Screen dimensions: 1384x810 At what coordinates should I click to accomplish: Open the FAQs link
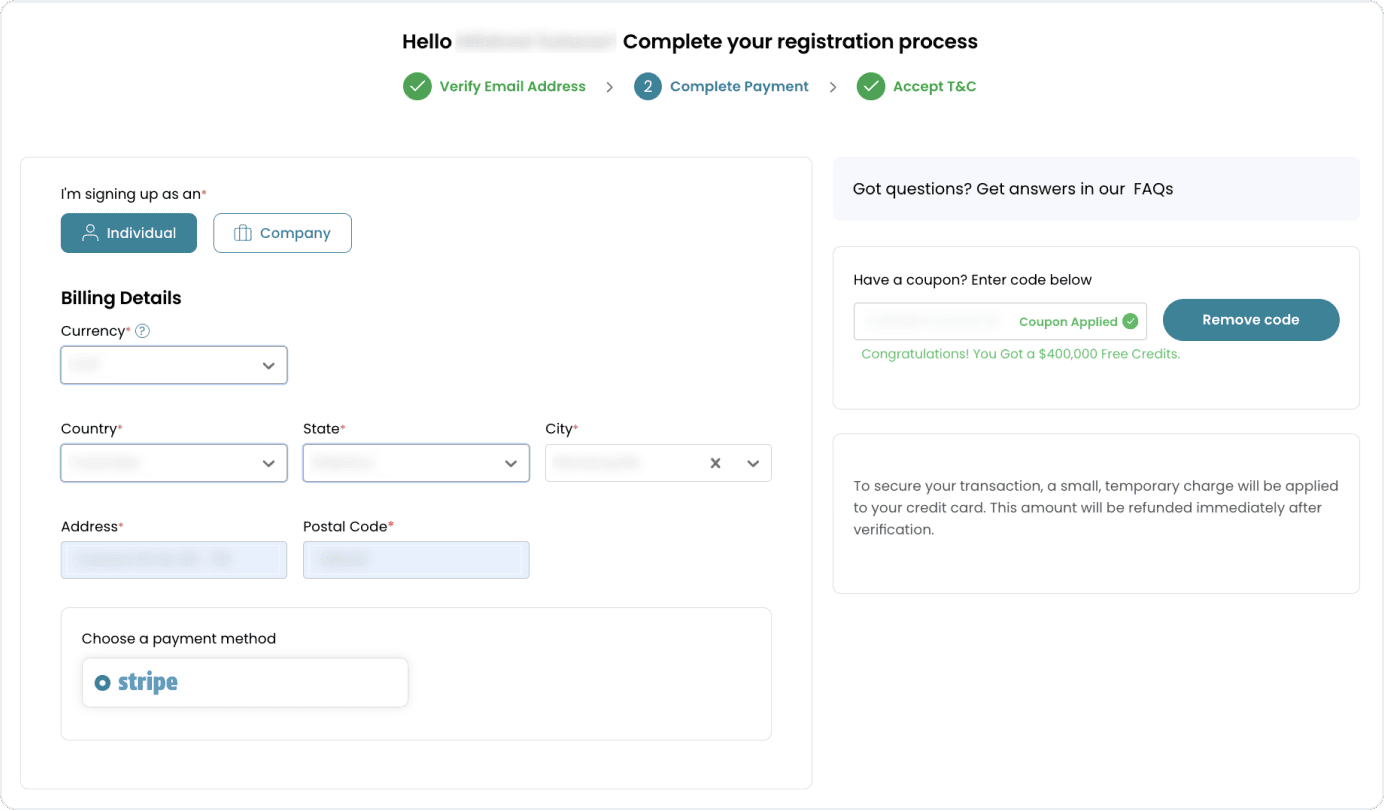point(1153,189)
